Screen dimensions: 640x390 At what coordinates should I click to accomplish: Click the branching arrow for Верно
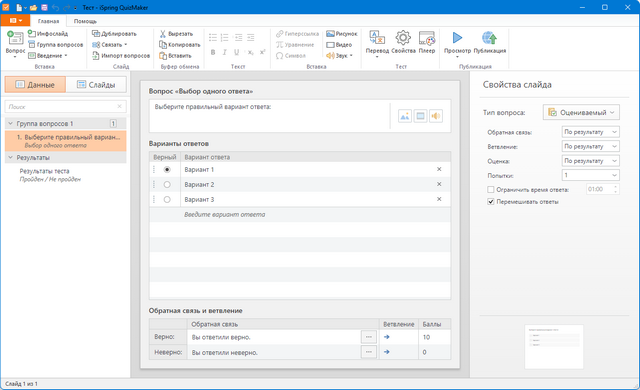(387, 337)
